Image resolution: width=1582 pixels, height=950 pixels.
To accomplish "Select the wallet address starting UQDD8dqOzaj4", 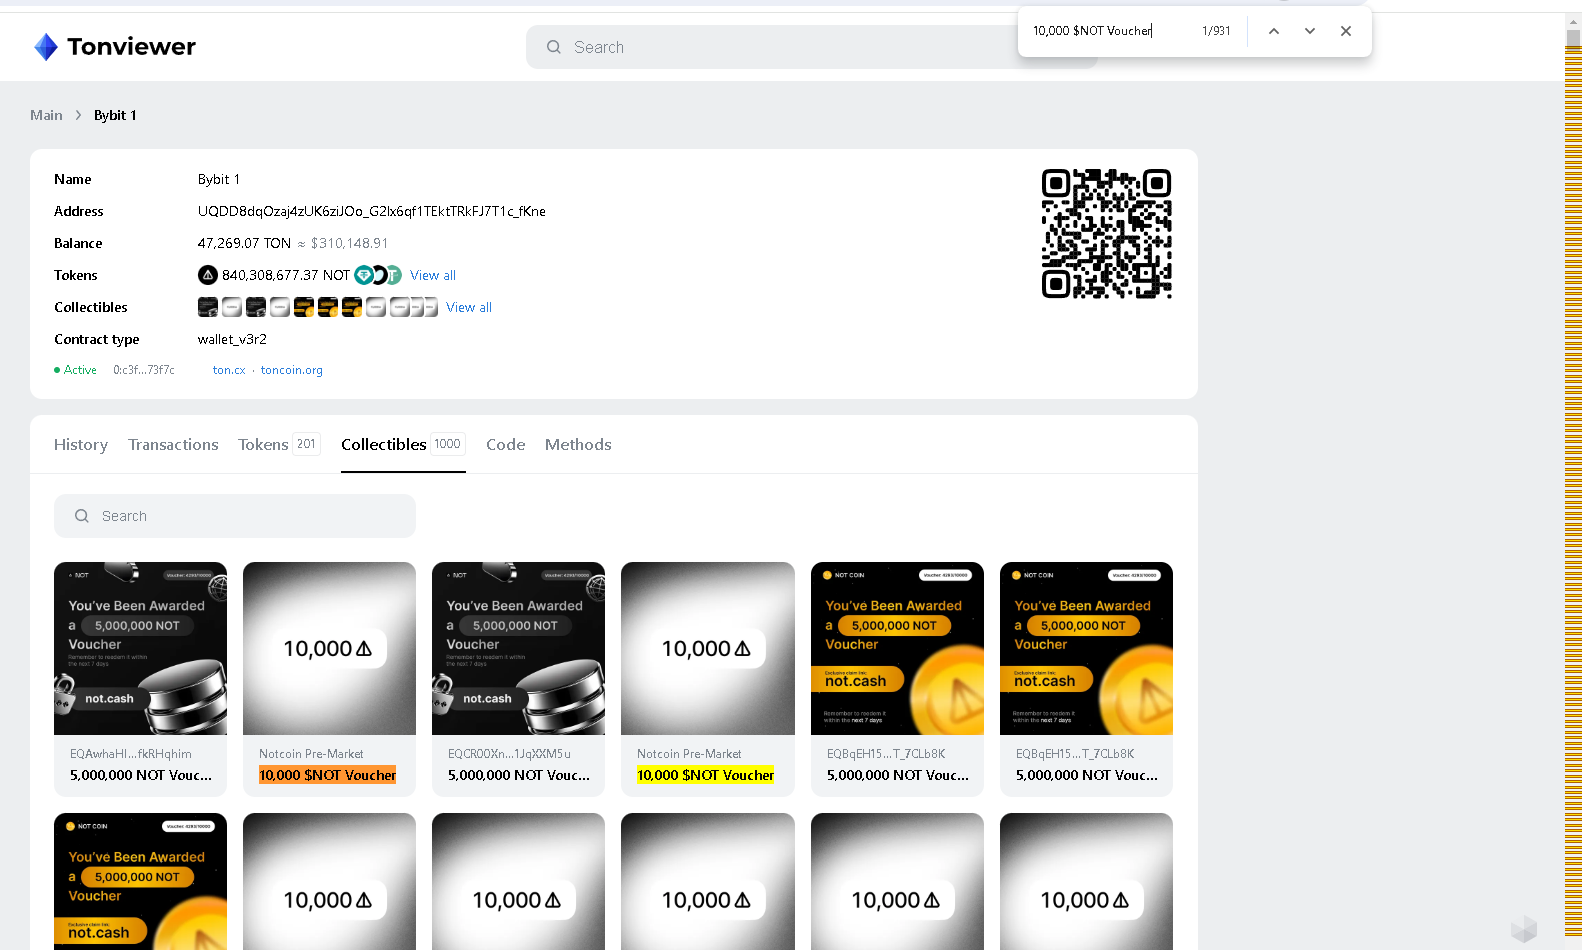I will point(372,211).
